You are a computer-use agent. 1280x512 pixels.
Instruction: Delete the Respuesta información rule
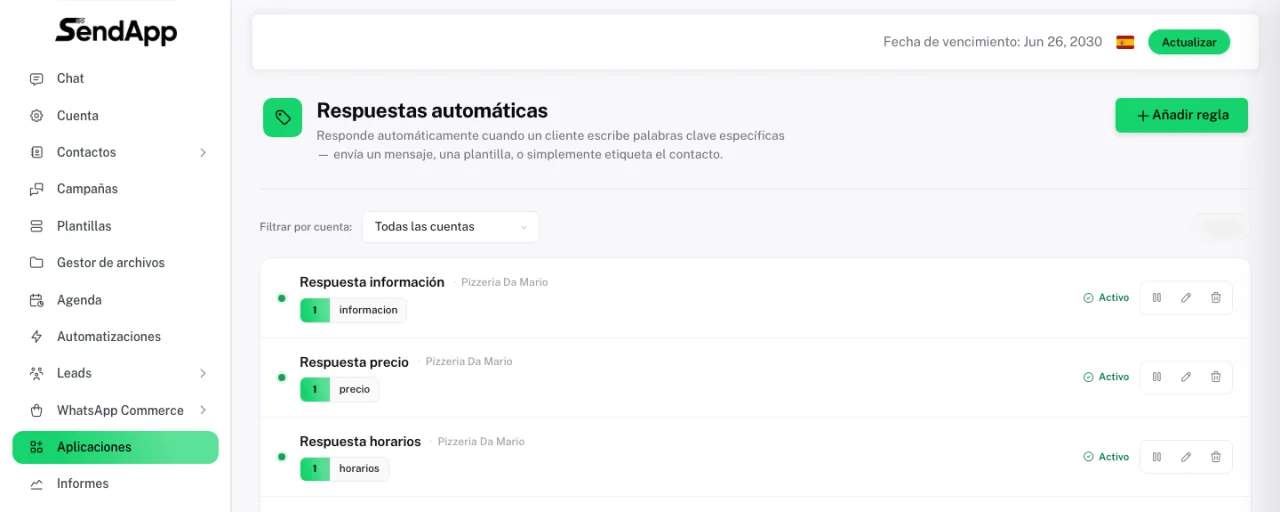click(x=1216, y=298)
